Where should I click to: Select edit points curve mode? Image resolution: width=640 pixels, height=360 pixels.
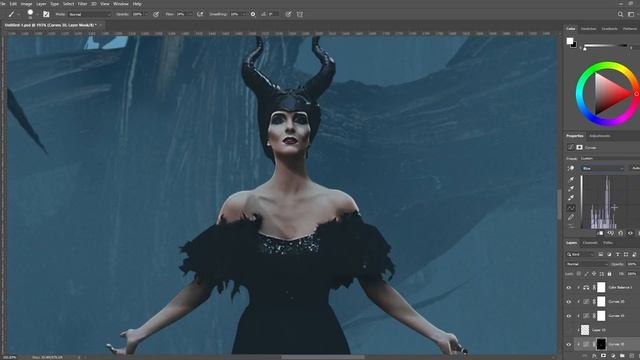coord(571,208)
